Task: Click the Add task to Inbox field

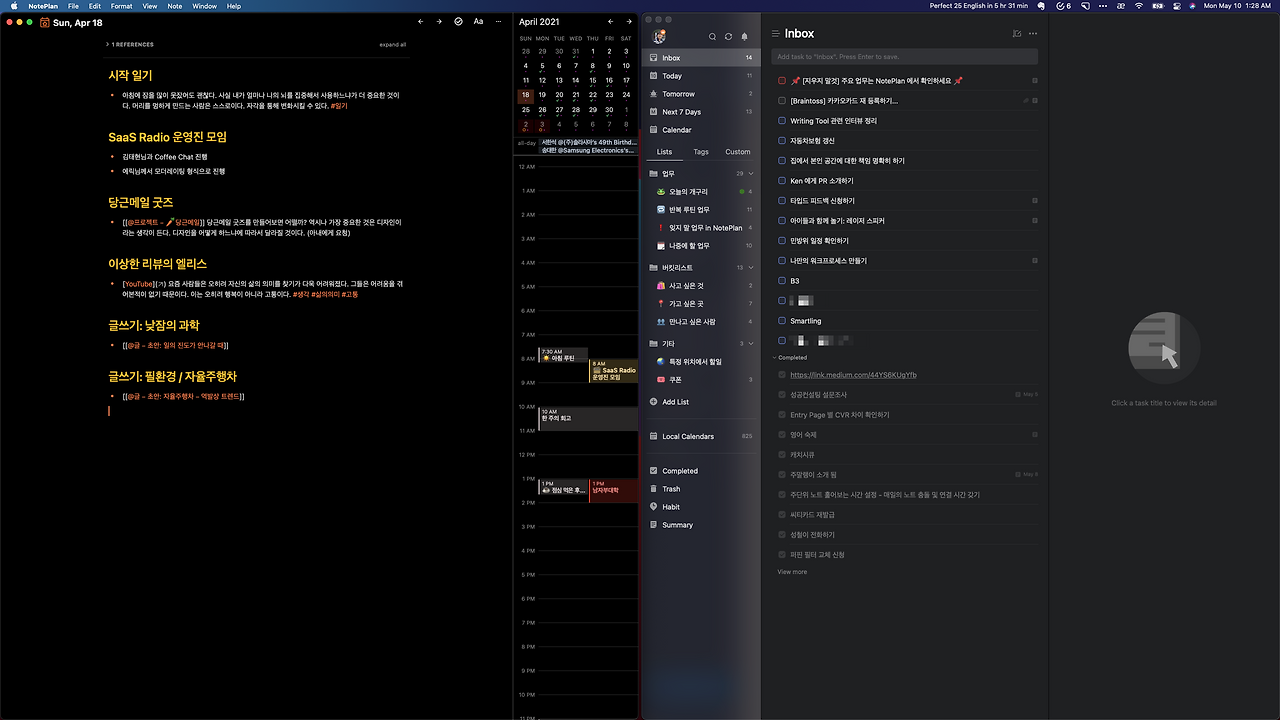Action: point(905,57)
